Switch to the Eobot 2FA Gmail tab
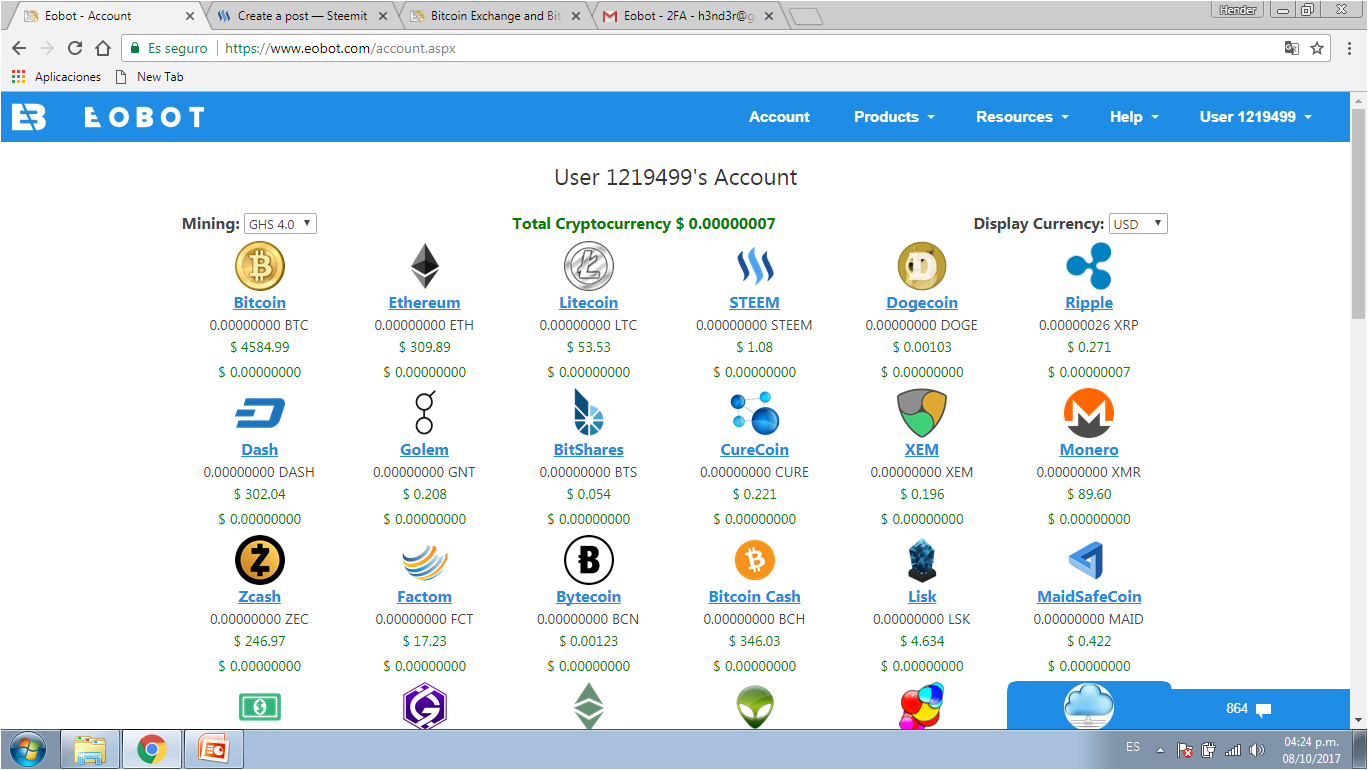This screenshot has width=1368, height=770. (x=687, y=16)
